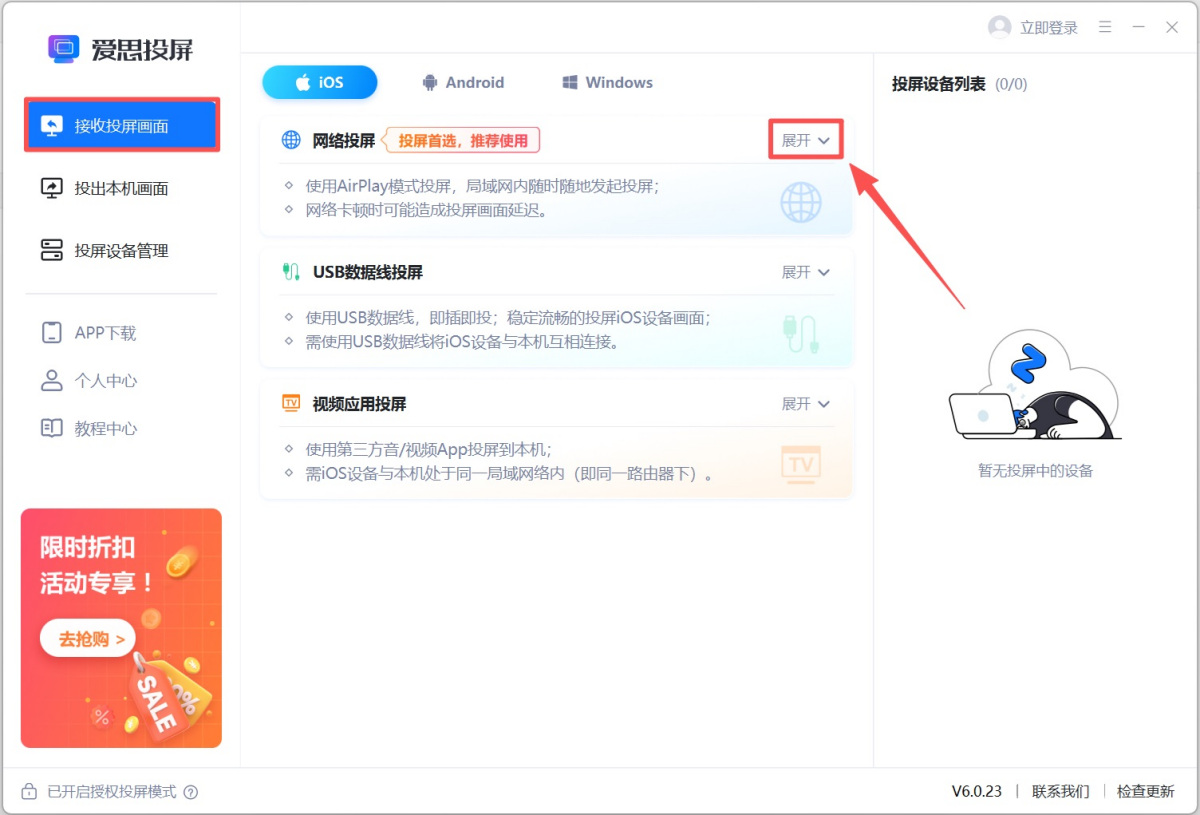The image size is (1200, 815).
Task: Click the globe icon for network casting
Action: click(291, 141)
